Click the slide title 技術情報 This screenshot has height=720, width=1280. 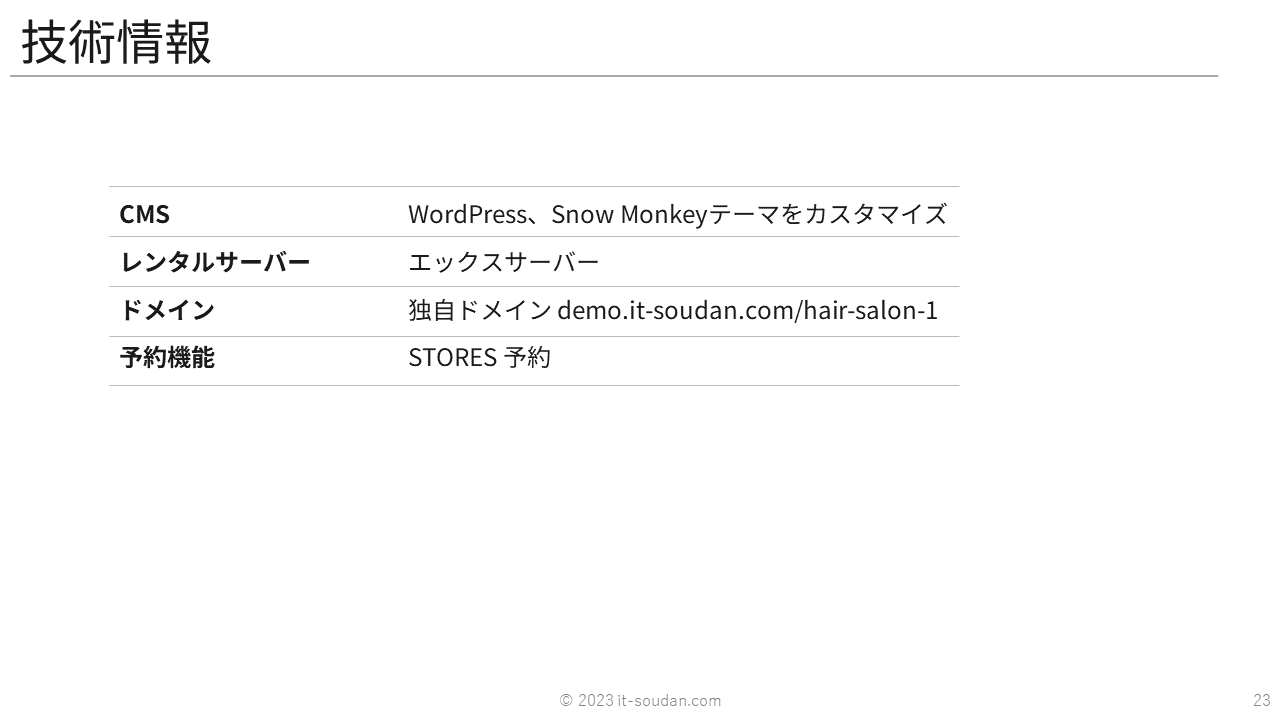pos(116,43)
